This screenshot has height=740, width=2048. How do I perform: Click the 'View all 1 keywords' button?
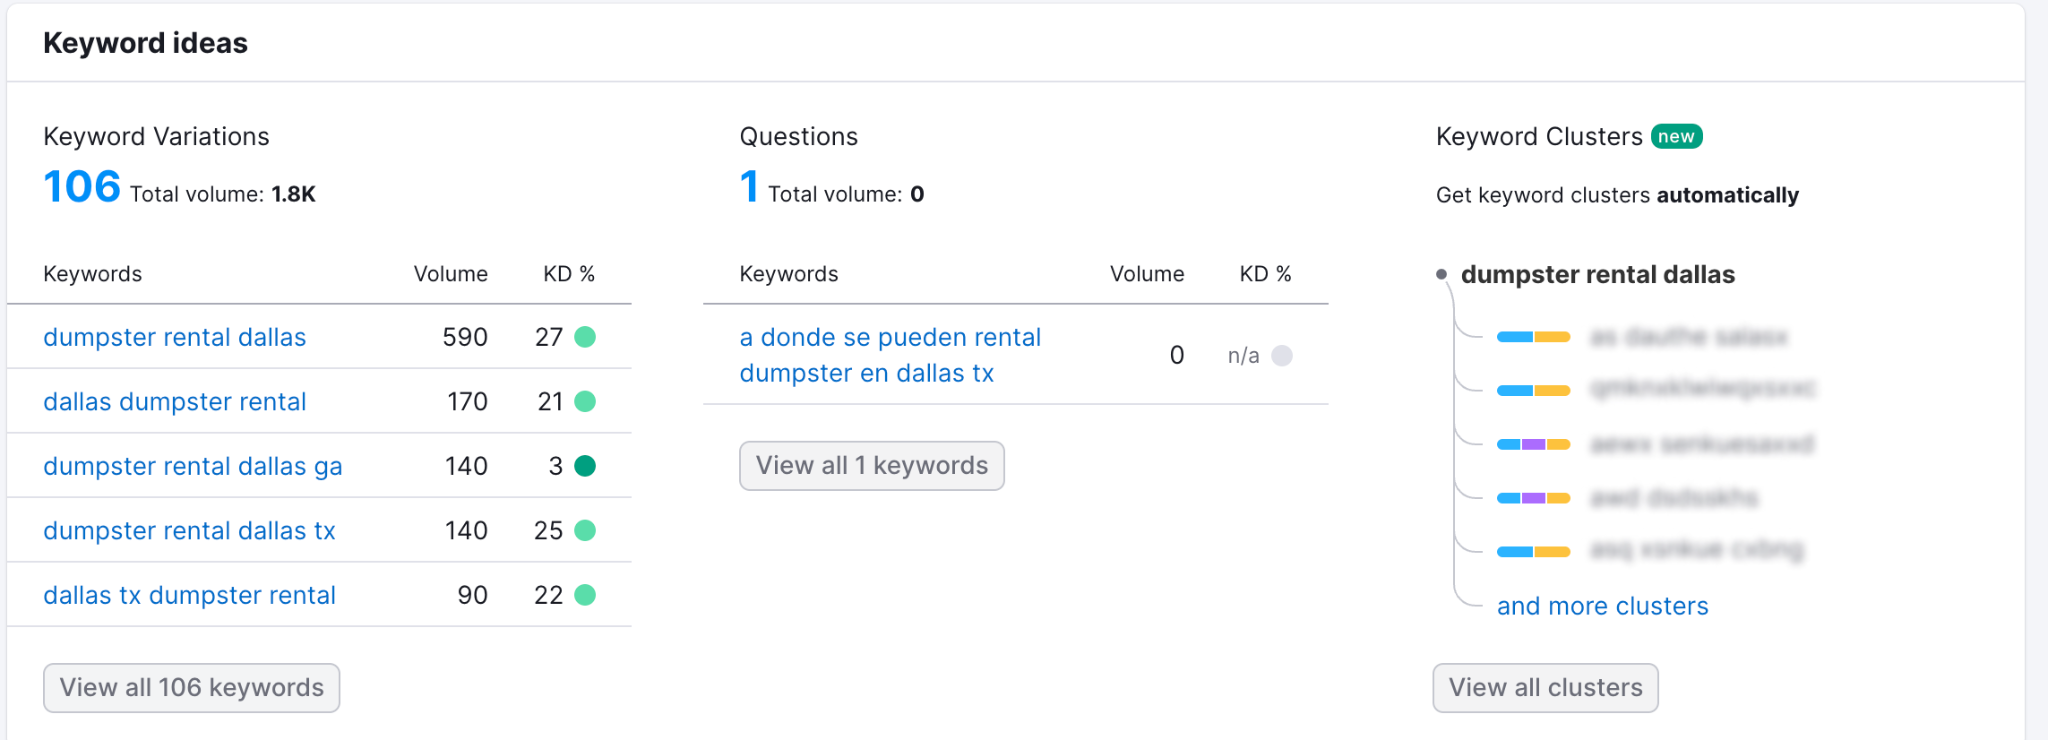coord(871,466)
